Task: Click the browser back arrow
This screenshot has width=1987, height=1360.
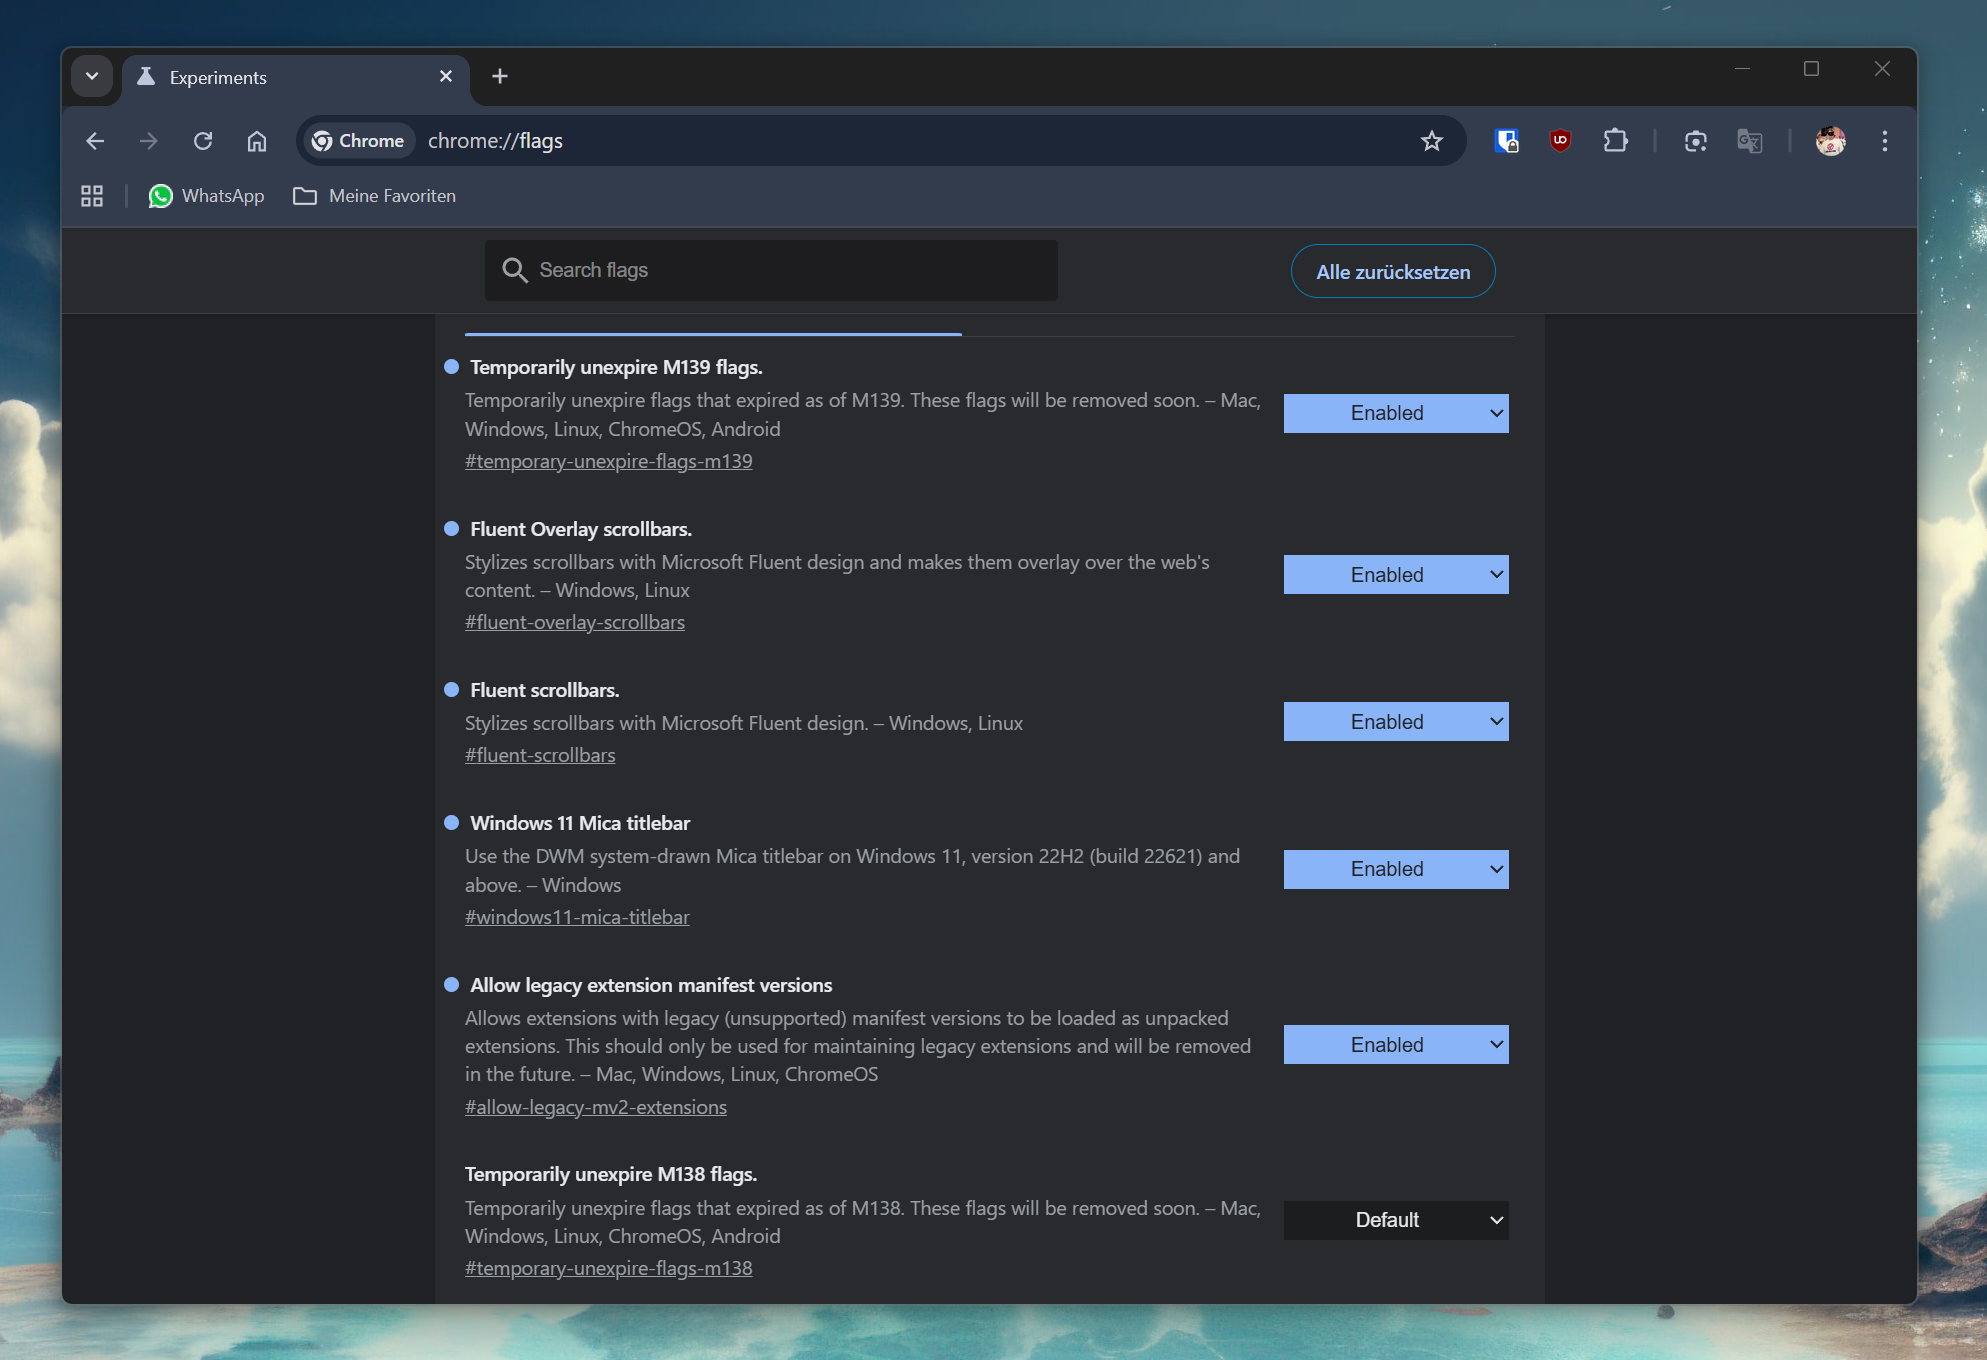Action: (x=95, y=141)
